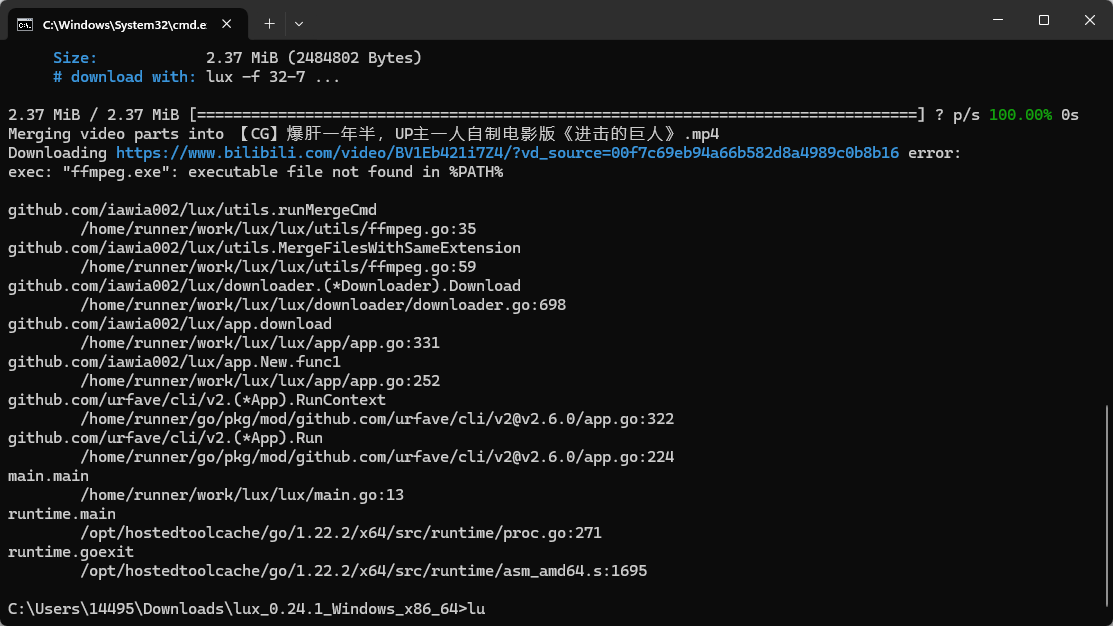Click the "# download with:" label

pyautogui.click(x=125, y=77)
